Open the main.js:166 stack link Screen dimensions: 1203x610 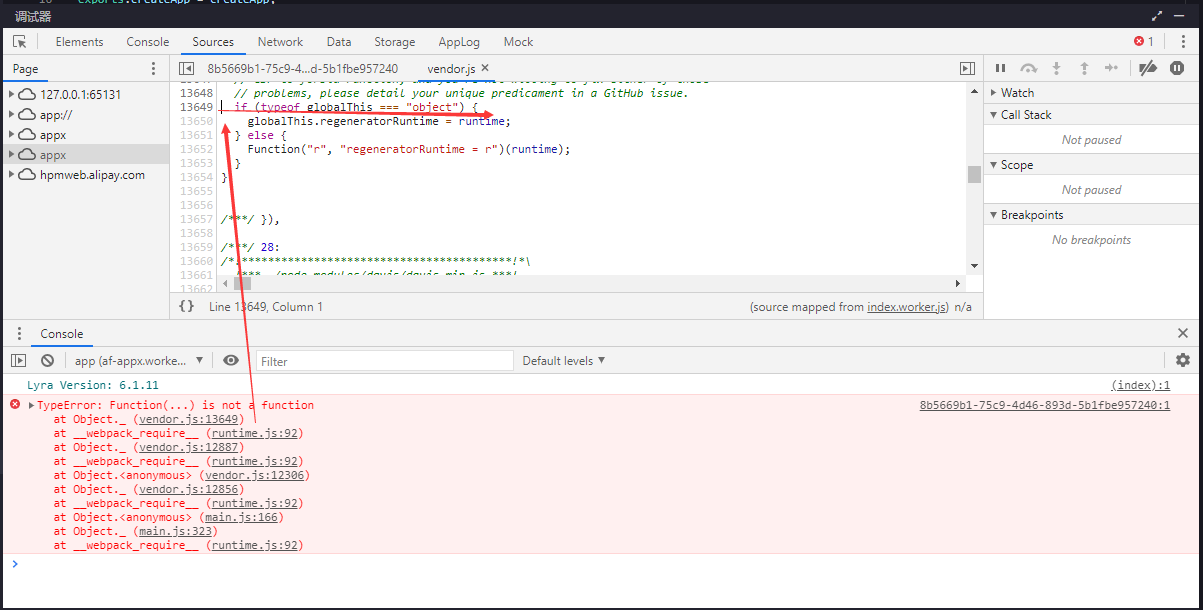243,517
